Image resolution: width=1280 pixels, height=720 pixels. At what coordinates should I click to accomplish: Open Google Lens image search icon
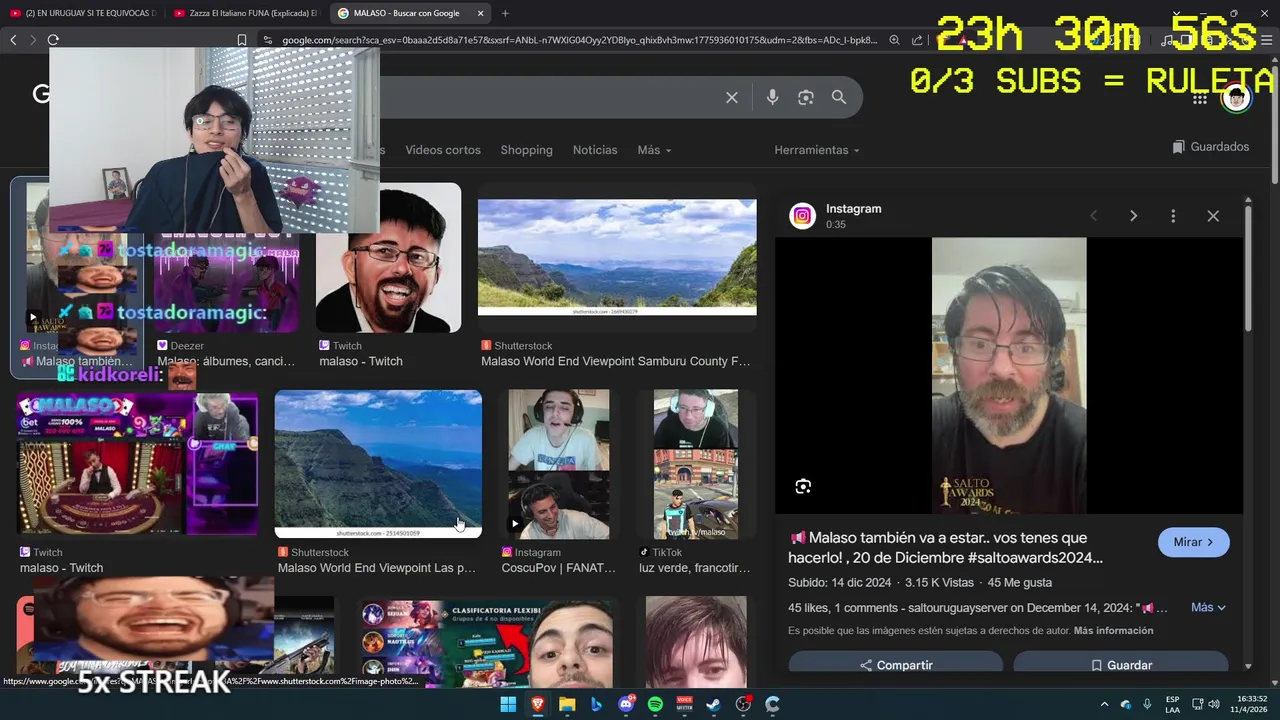806,97
